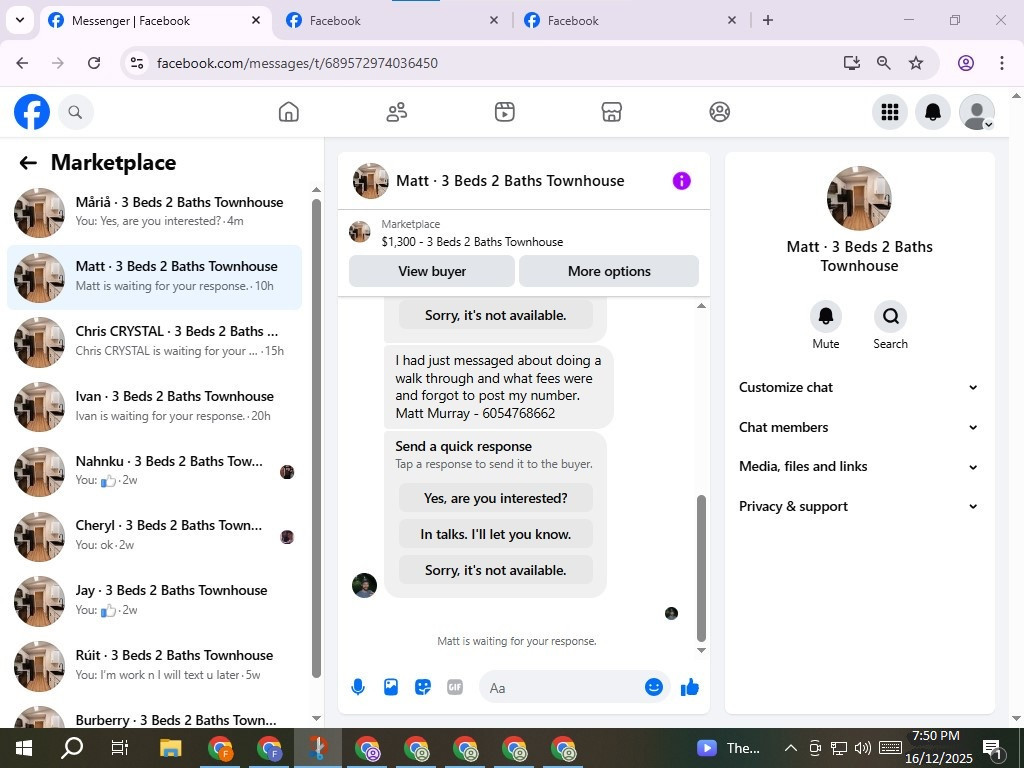Click the View buyer button
1024x768 pixels.
pos(432,271)
